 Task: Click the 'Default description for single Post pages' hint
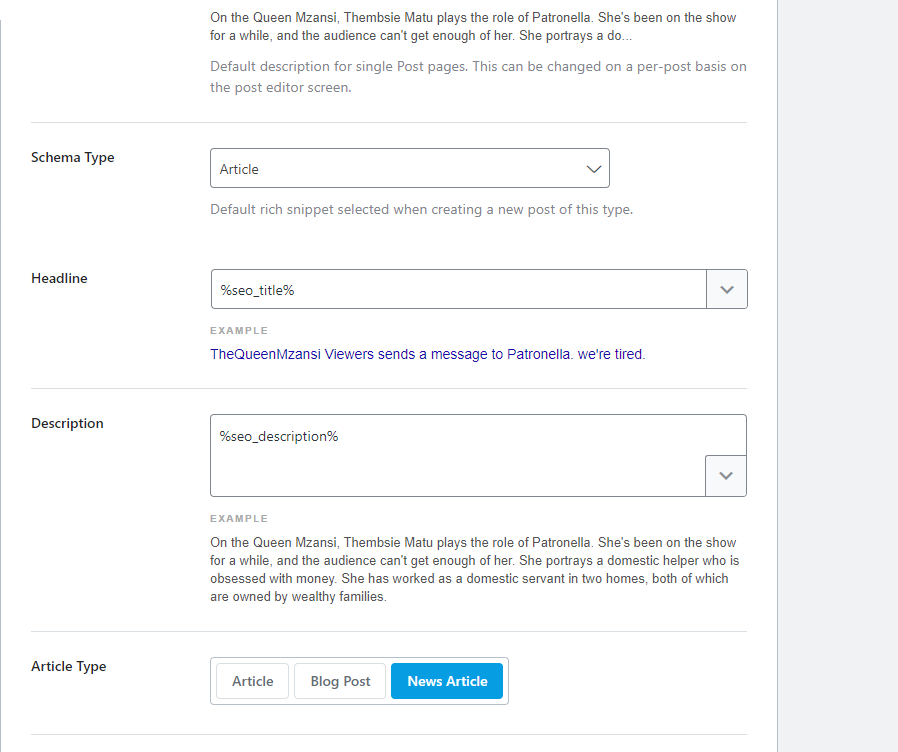click(478, 77)
